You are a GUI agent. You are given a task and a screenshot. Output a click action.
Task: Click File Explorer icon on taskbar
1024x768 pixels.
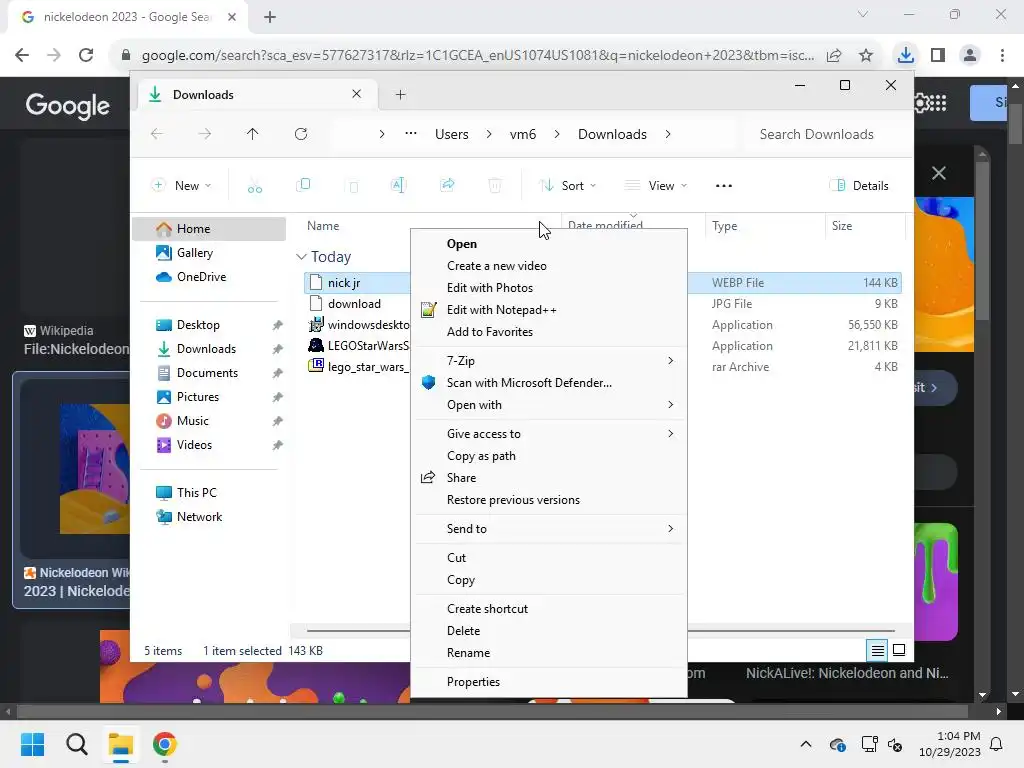[121, 744]
